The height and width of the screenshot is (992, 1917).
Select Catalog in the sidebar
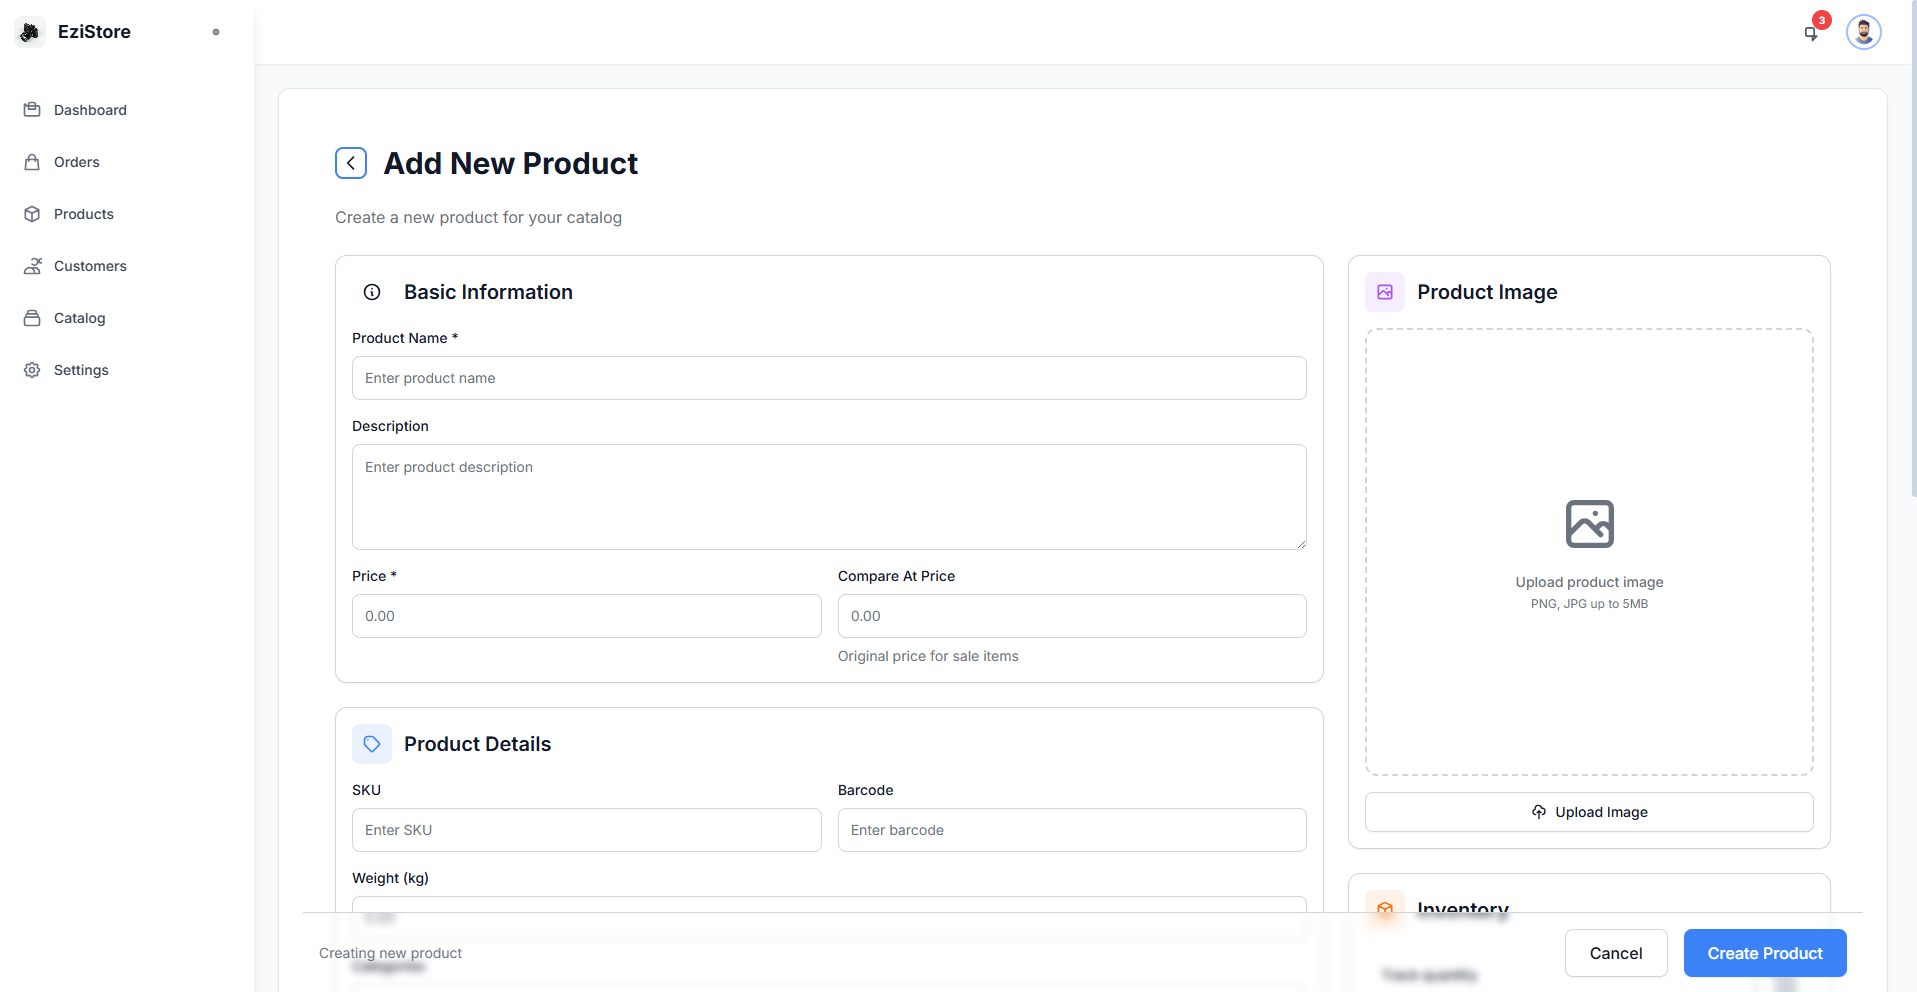pos(79,318)
